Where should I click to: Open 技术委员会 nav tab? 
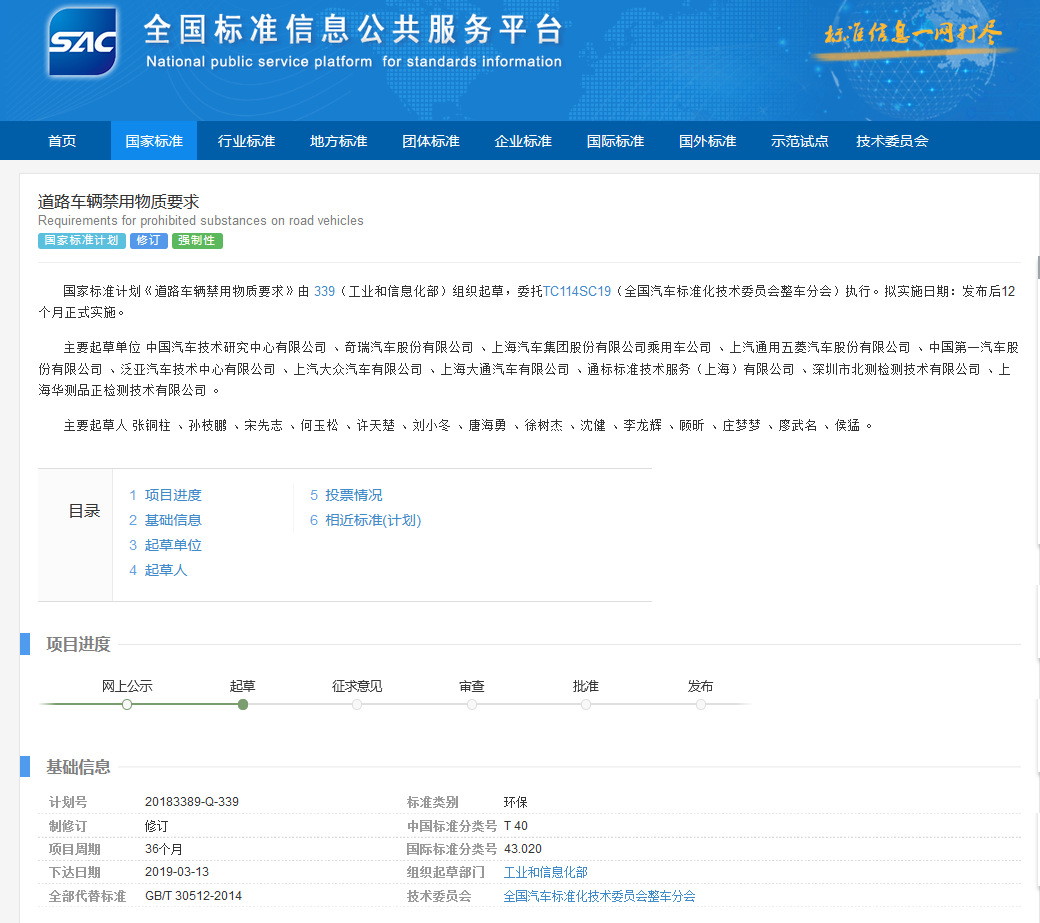[x=892, y=141]
